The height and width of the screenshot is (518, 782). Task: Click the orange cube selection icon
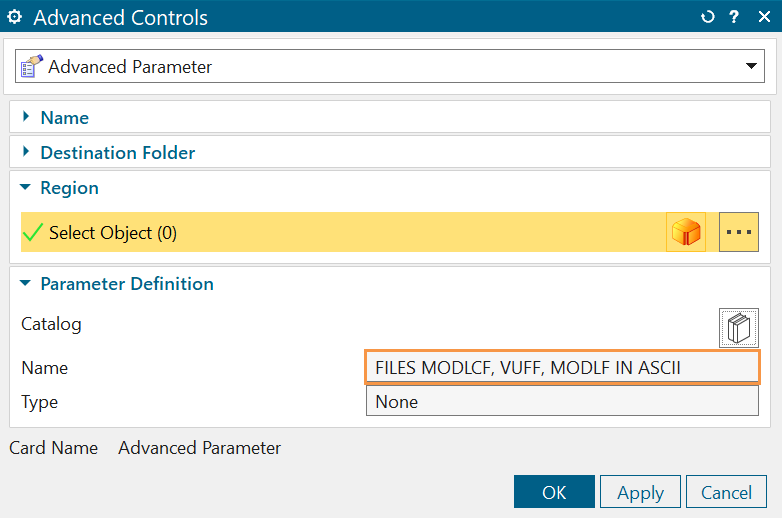[686, 233]
